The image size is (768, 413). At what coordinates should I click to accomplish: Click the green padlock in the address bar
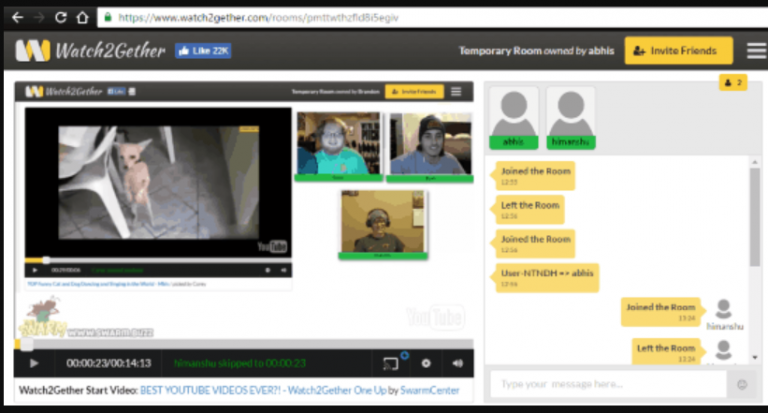click(x=108, y=17)
